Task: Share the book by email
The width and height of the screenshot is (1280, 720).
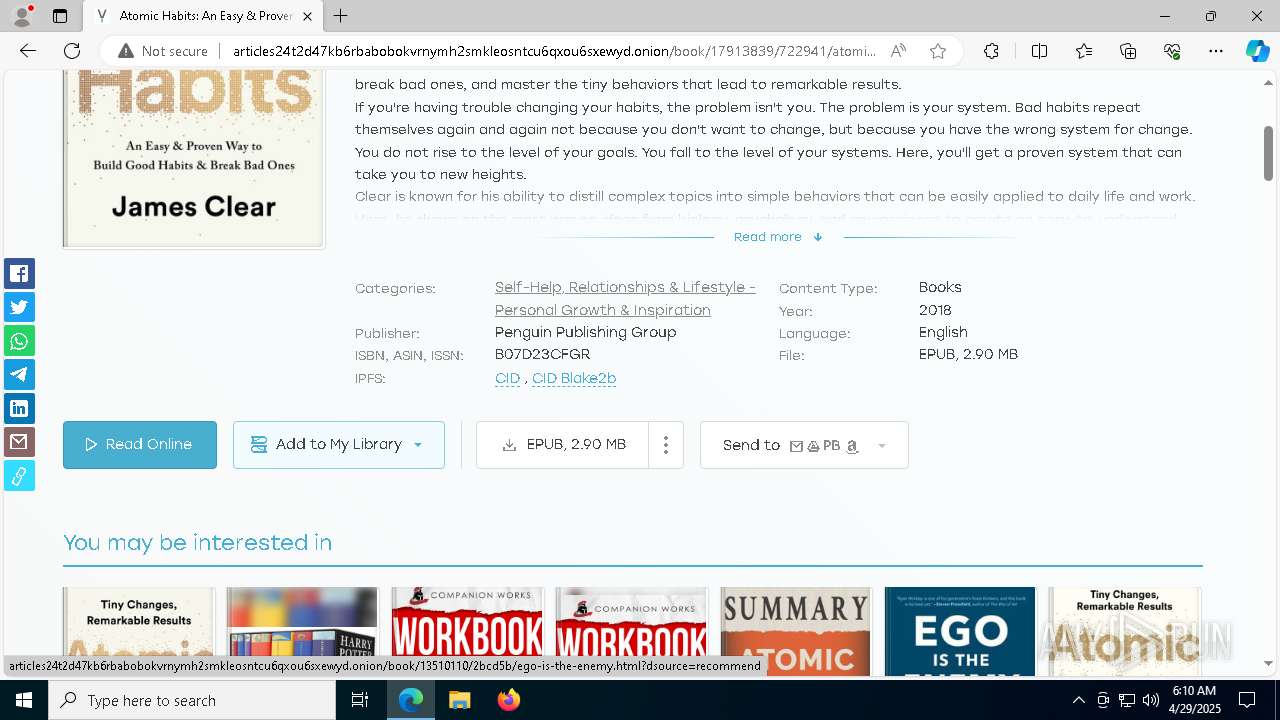Action: 19,441
